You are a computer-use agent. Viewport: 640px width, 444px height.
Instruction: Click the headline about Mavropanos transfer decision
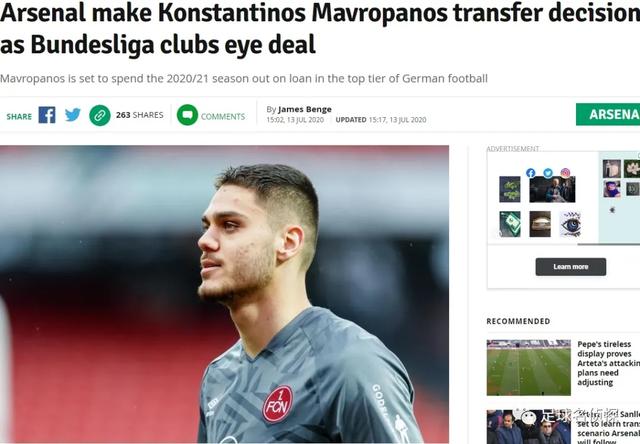(x=320, y=29)
